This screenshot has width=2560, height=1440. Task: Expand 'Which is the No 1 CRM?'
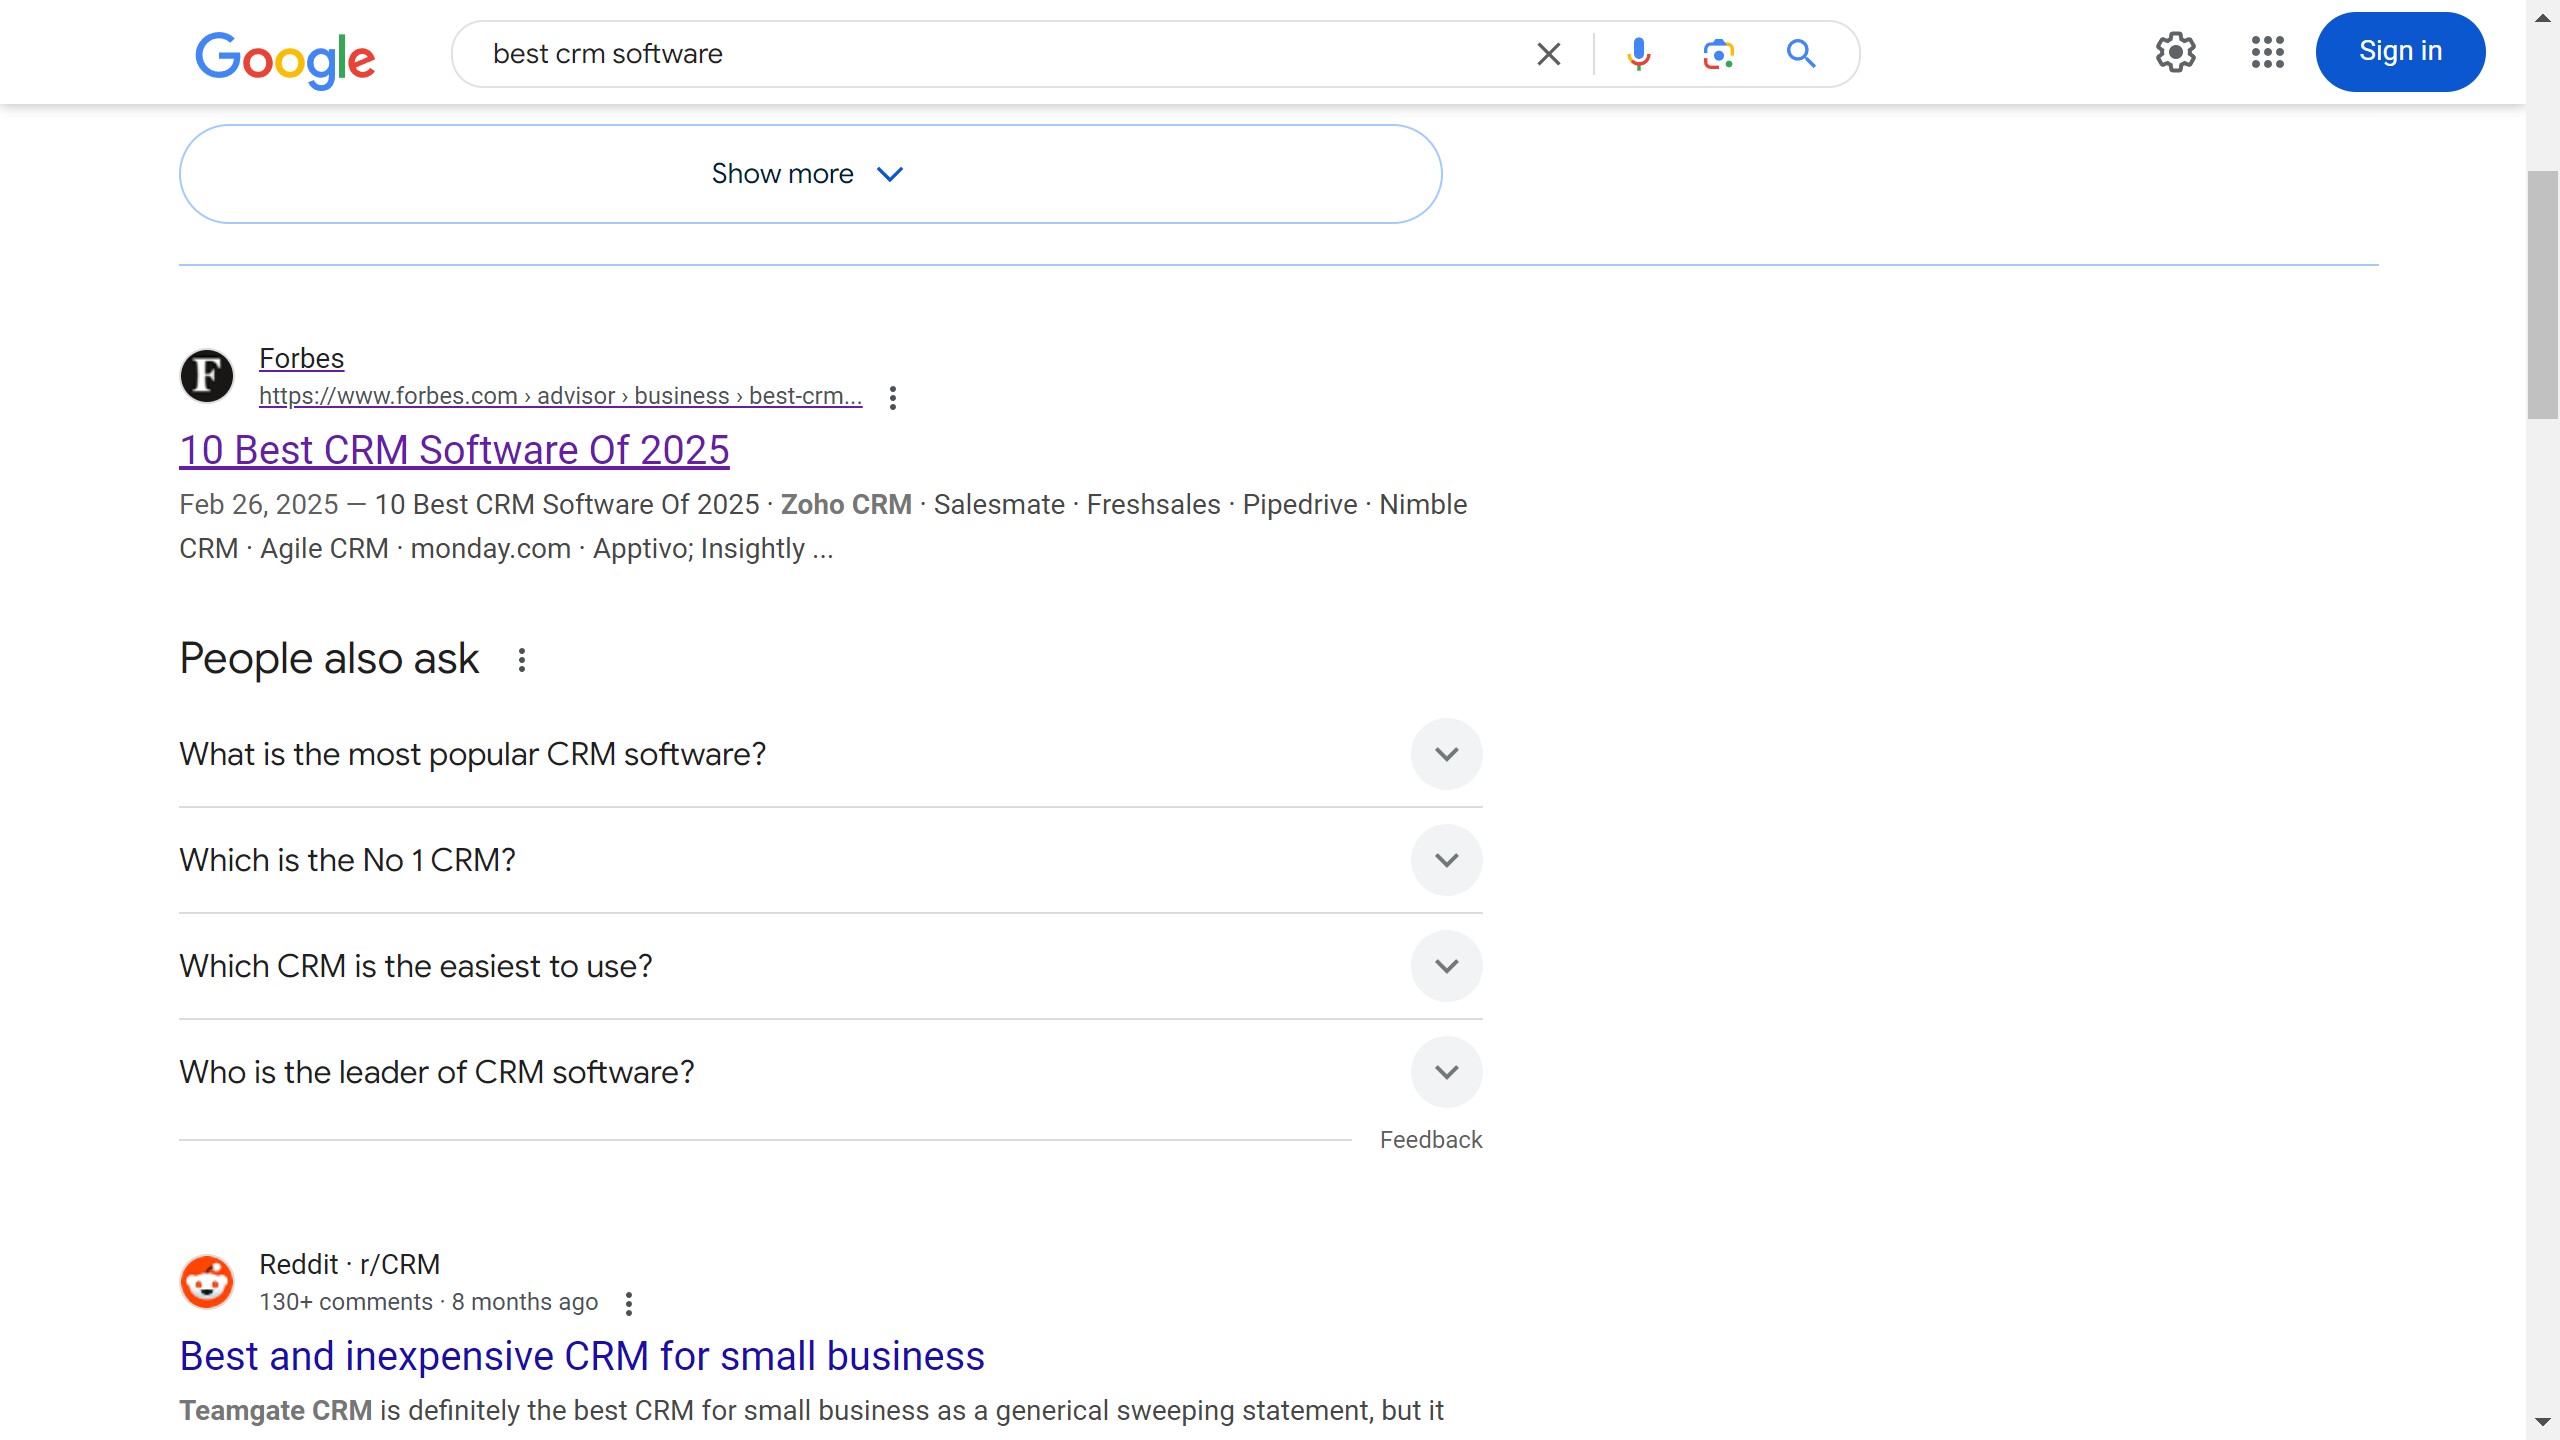click(x=830, y=860)
